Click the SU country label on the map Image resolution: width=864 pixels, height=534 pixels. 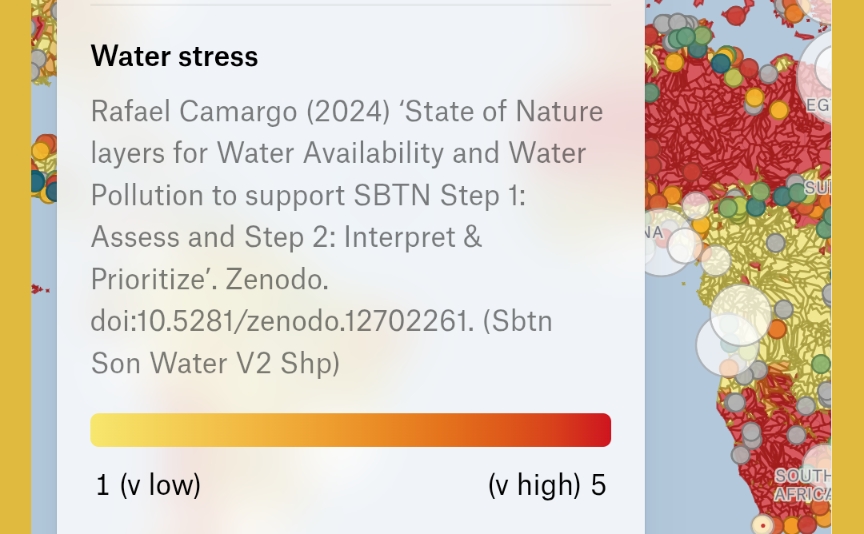[817, 187]
